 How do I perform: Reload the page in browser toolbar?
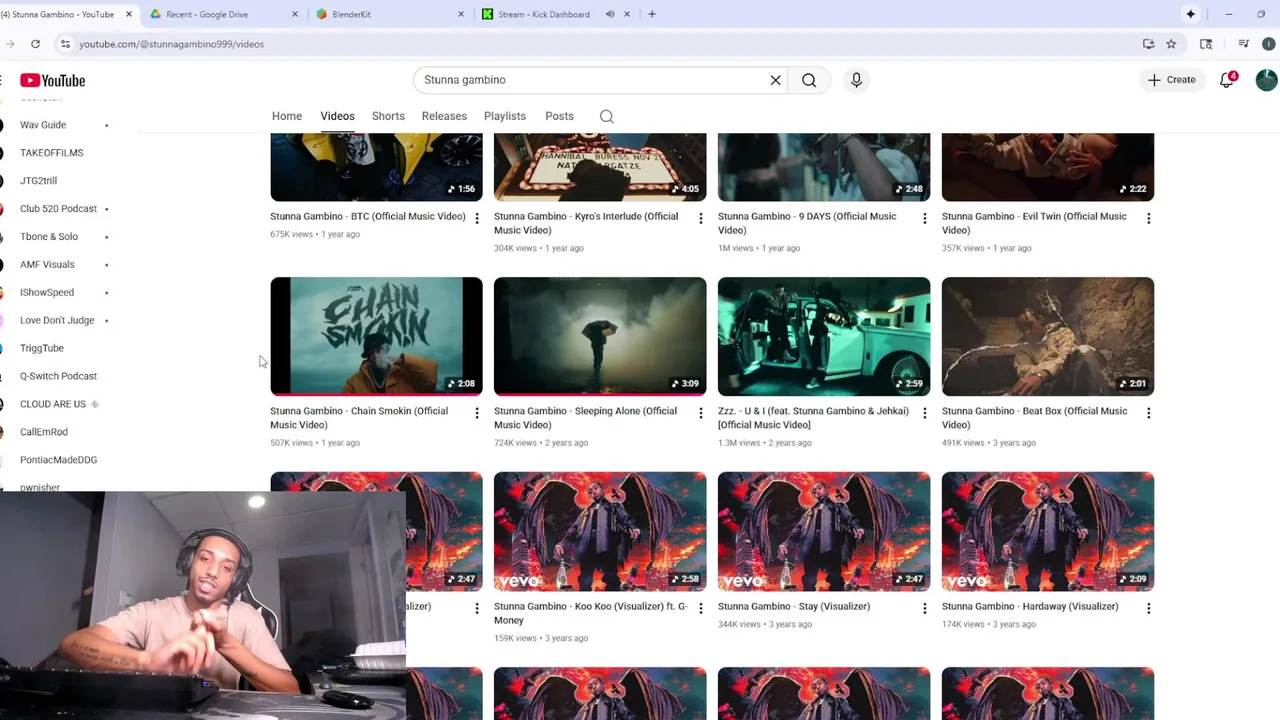point(35,44)
